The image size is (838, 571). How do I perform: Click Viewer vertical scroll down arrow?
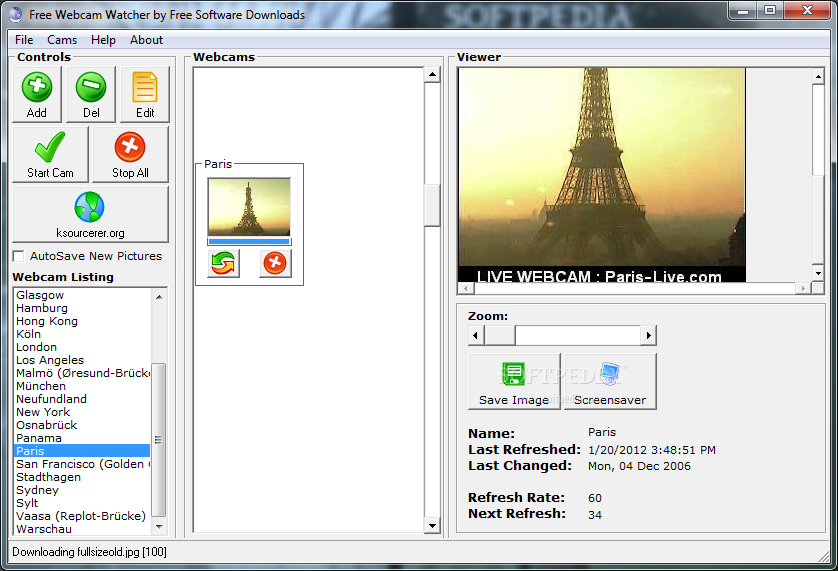click(818, 273)
